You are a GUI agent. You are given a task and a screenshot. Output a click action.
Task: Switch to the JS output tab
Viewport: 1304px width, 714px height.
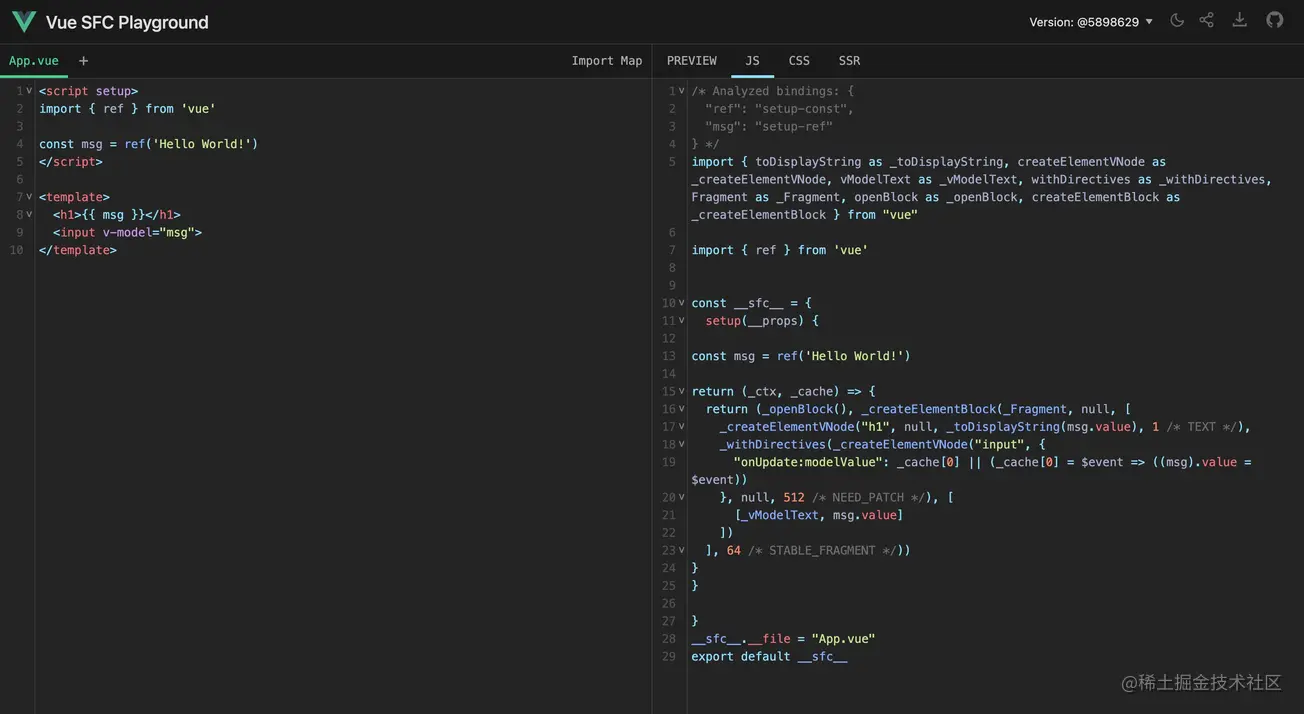coord(752,61)
